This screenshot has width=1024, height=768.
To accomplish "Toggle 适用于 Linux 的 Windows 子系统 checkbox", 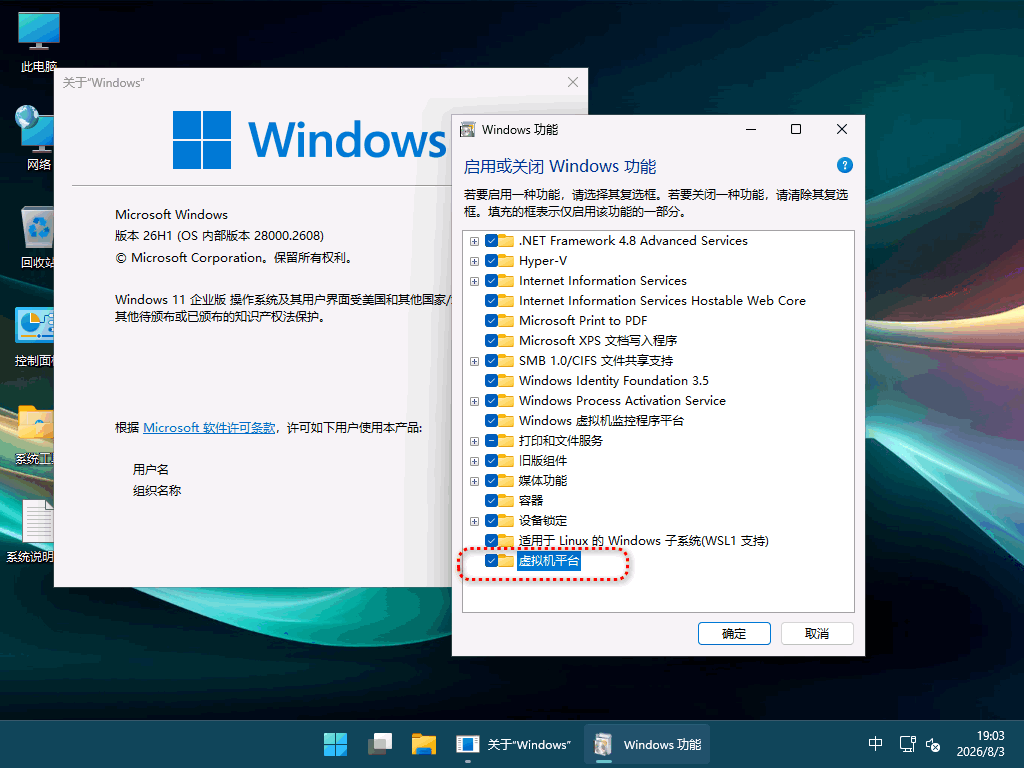I will tap(492, 540).
